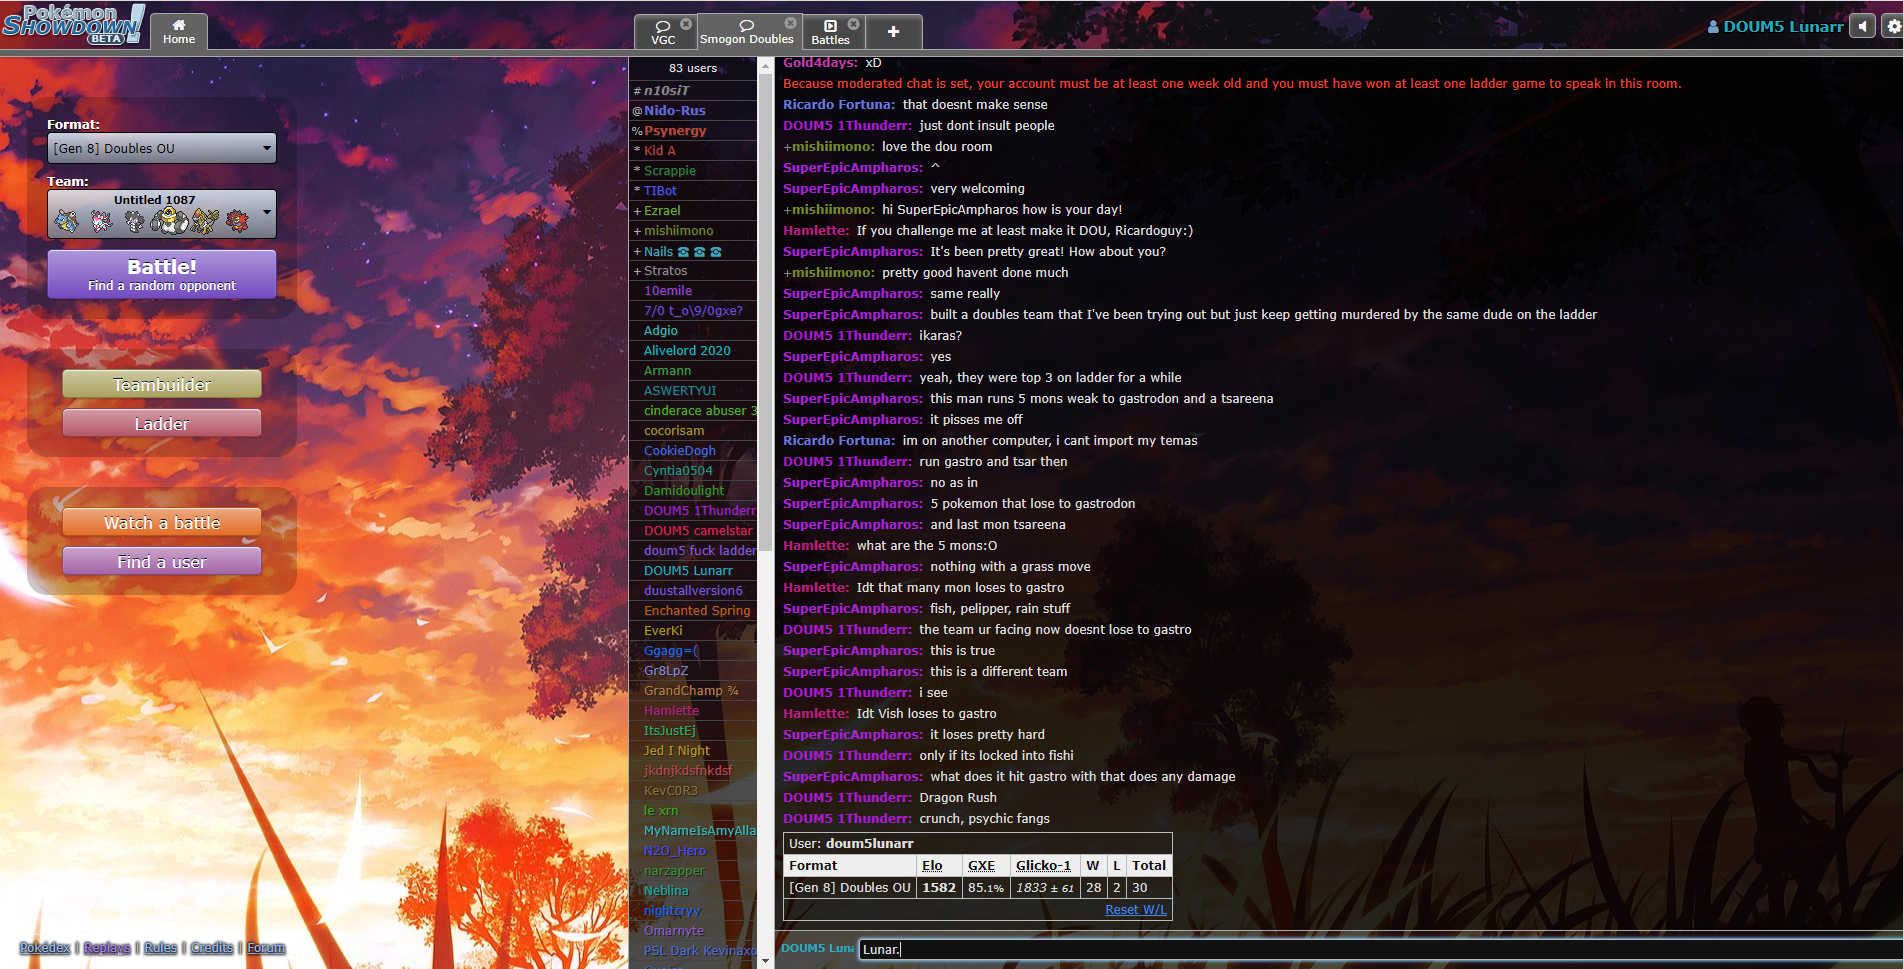Close the Smogon Doubles tab
Screen dimensions: 1903x969
790,23
